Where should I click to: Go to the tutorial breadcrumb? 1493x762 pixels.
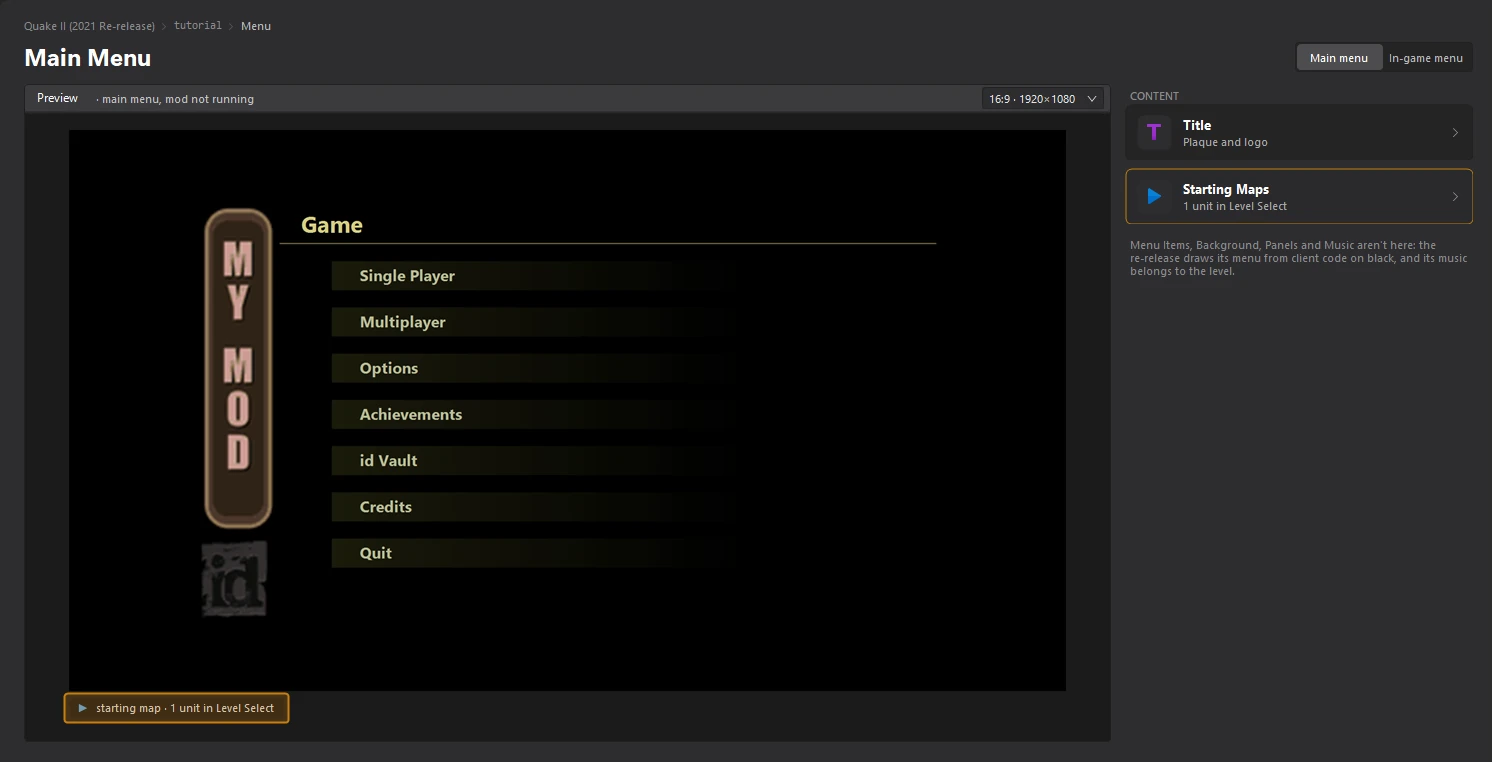pos(198,26)
